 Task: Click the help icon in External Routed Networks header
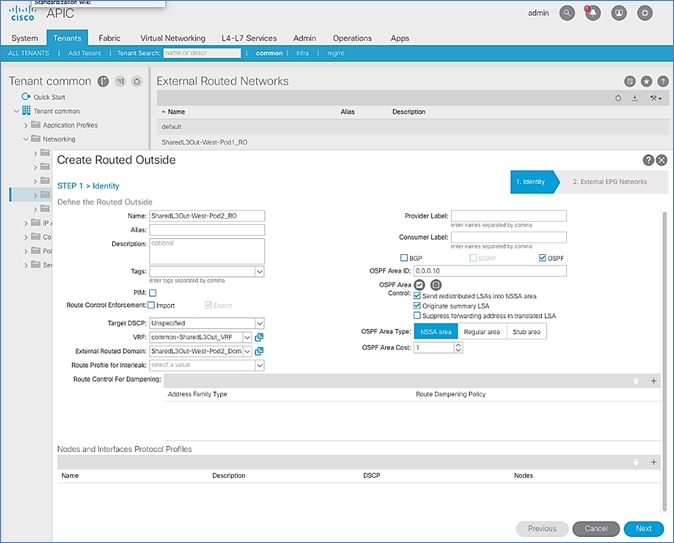click(x=663, y=81)
